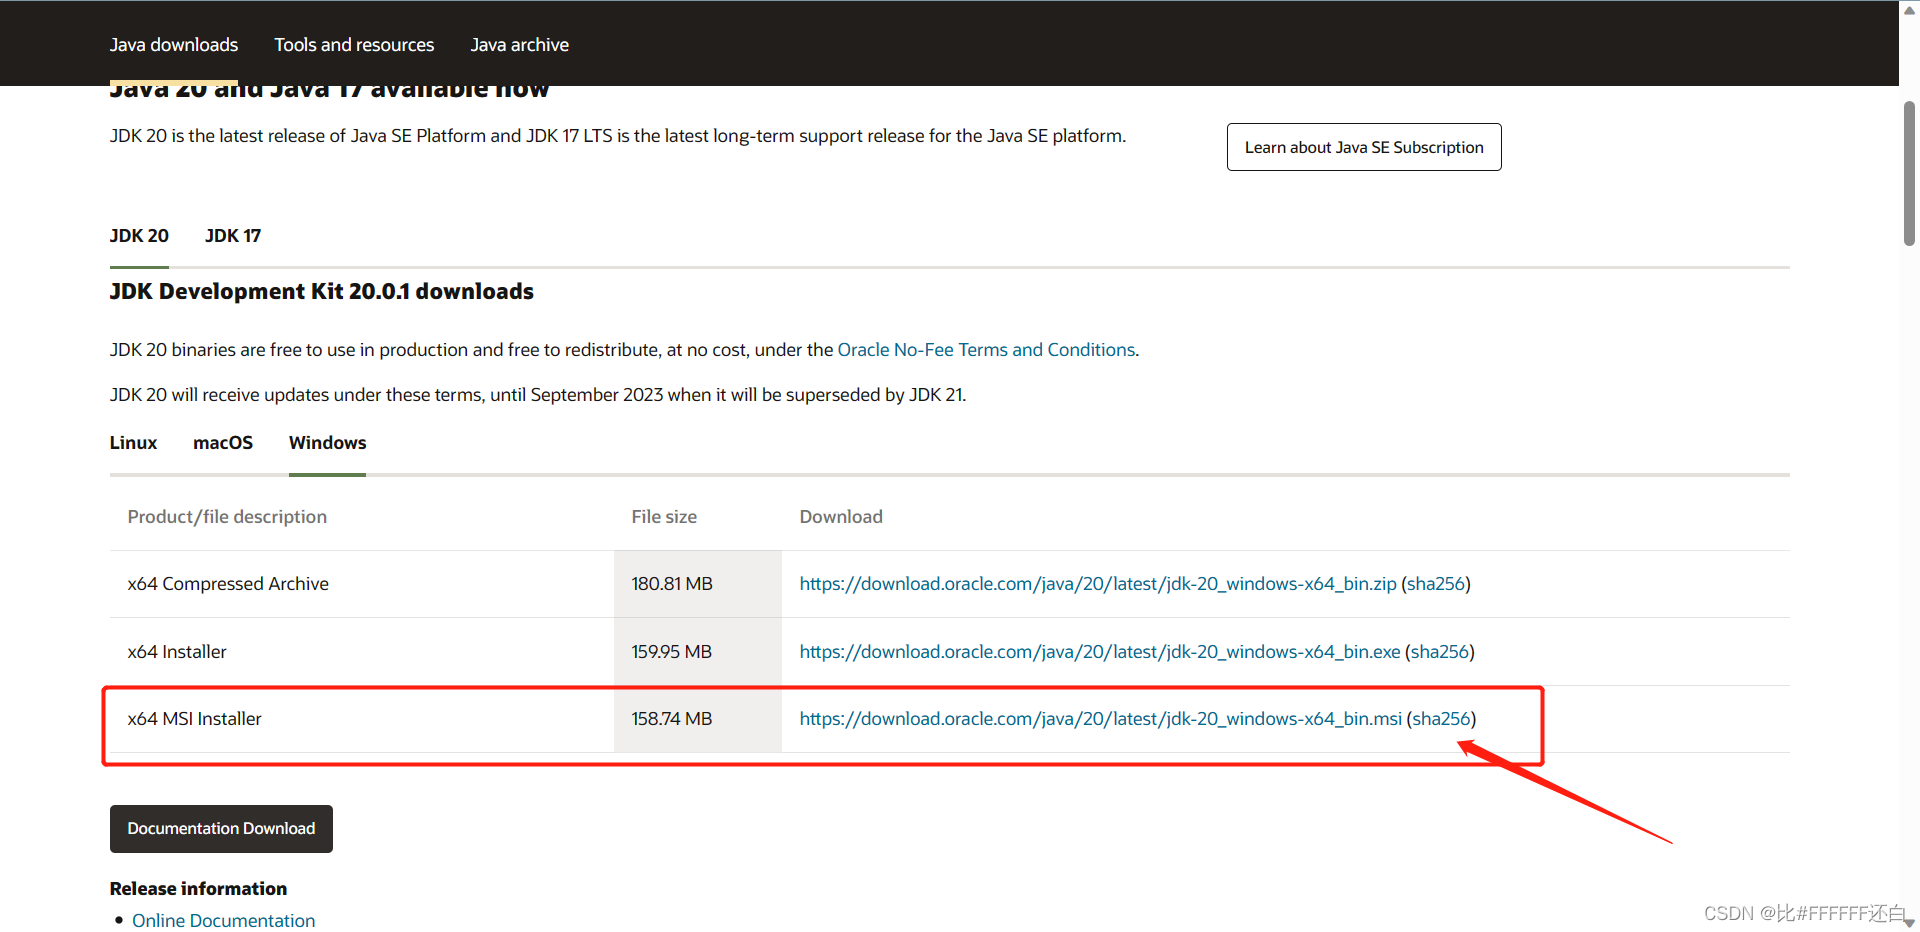Screen dimensions: 1920x932
Task: Select the Linux platform tab
Action: click(x=133, y=443)
